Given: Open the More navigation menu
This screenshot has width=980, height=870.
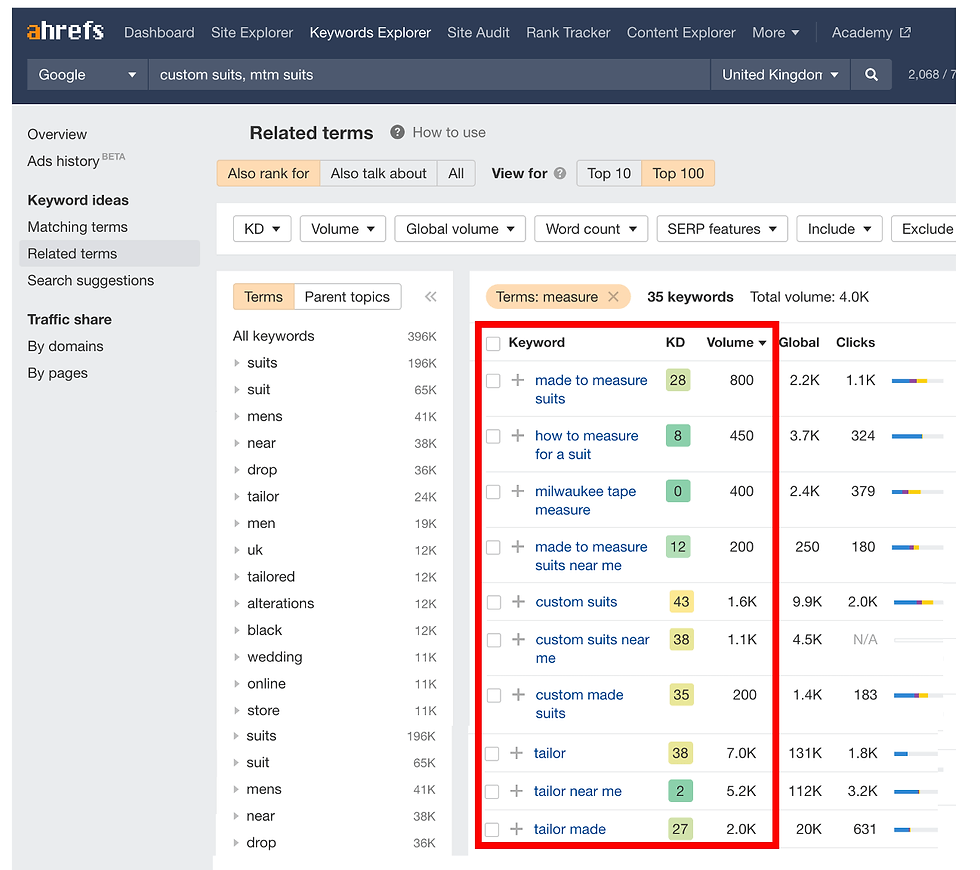Looking at the screenshot, I should tap(776, 32).
